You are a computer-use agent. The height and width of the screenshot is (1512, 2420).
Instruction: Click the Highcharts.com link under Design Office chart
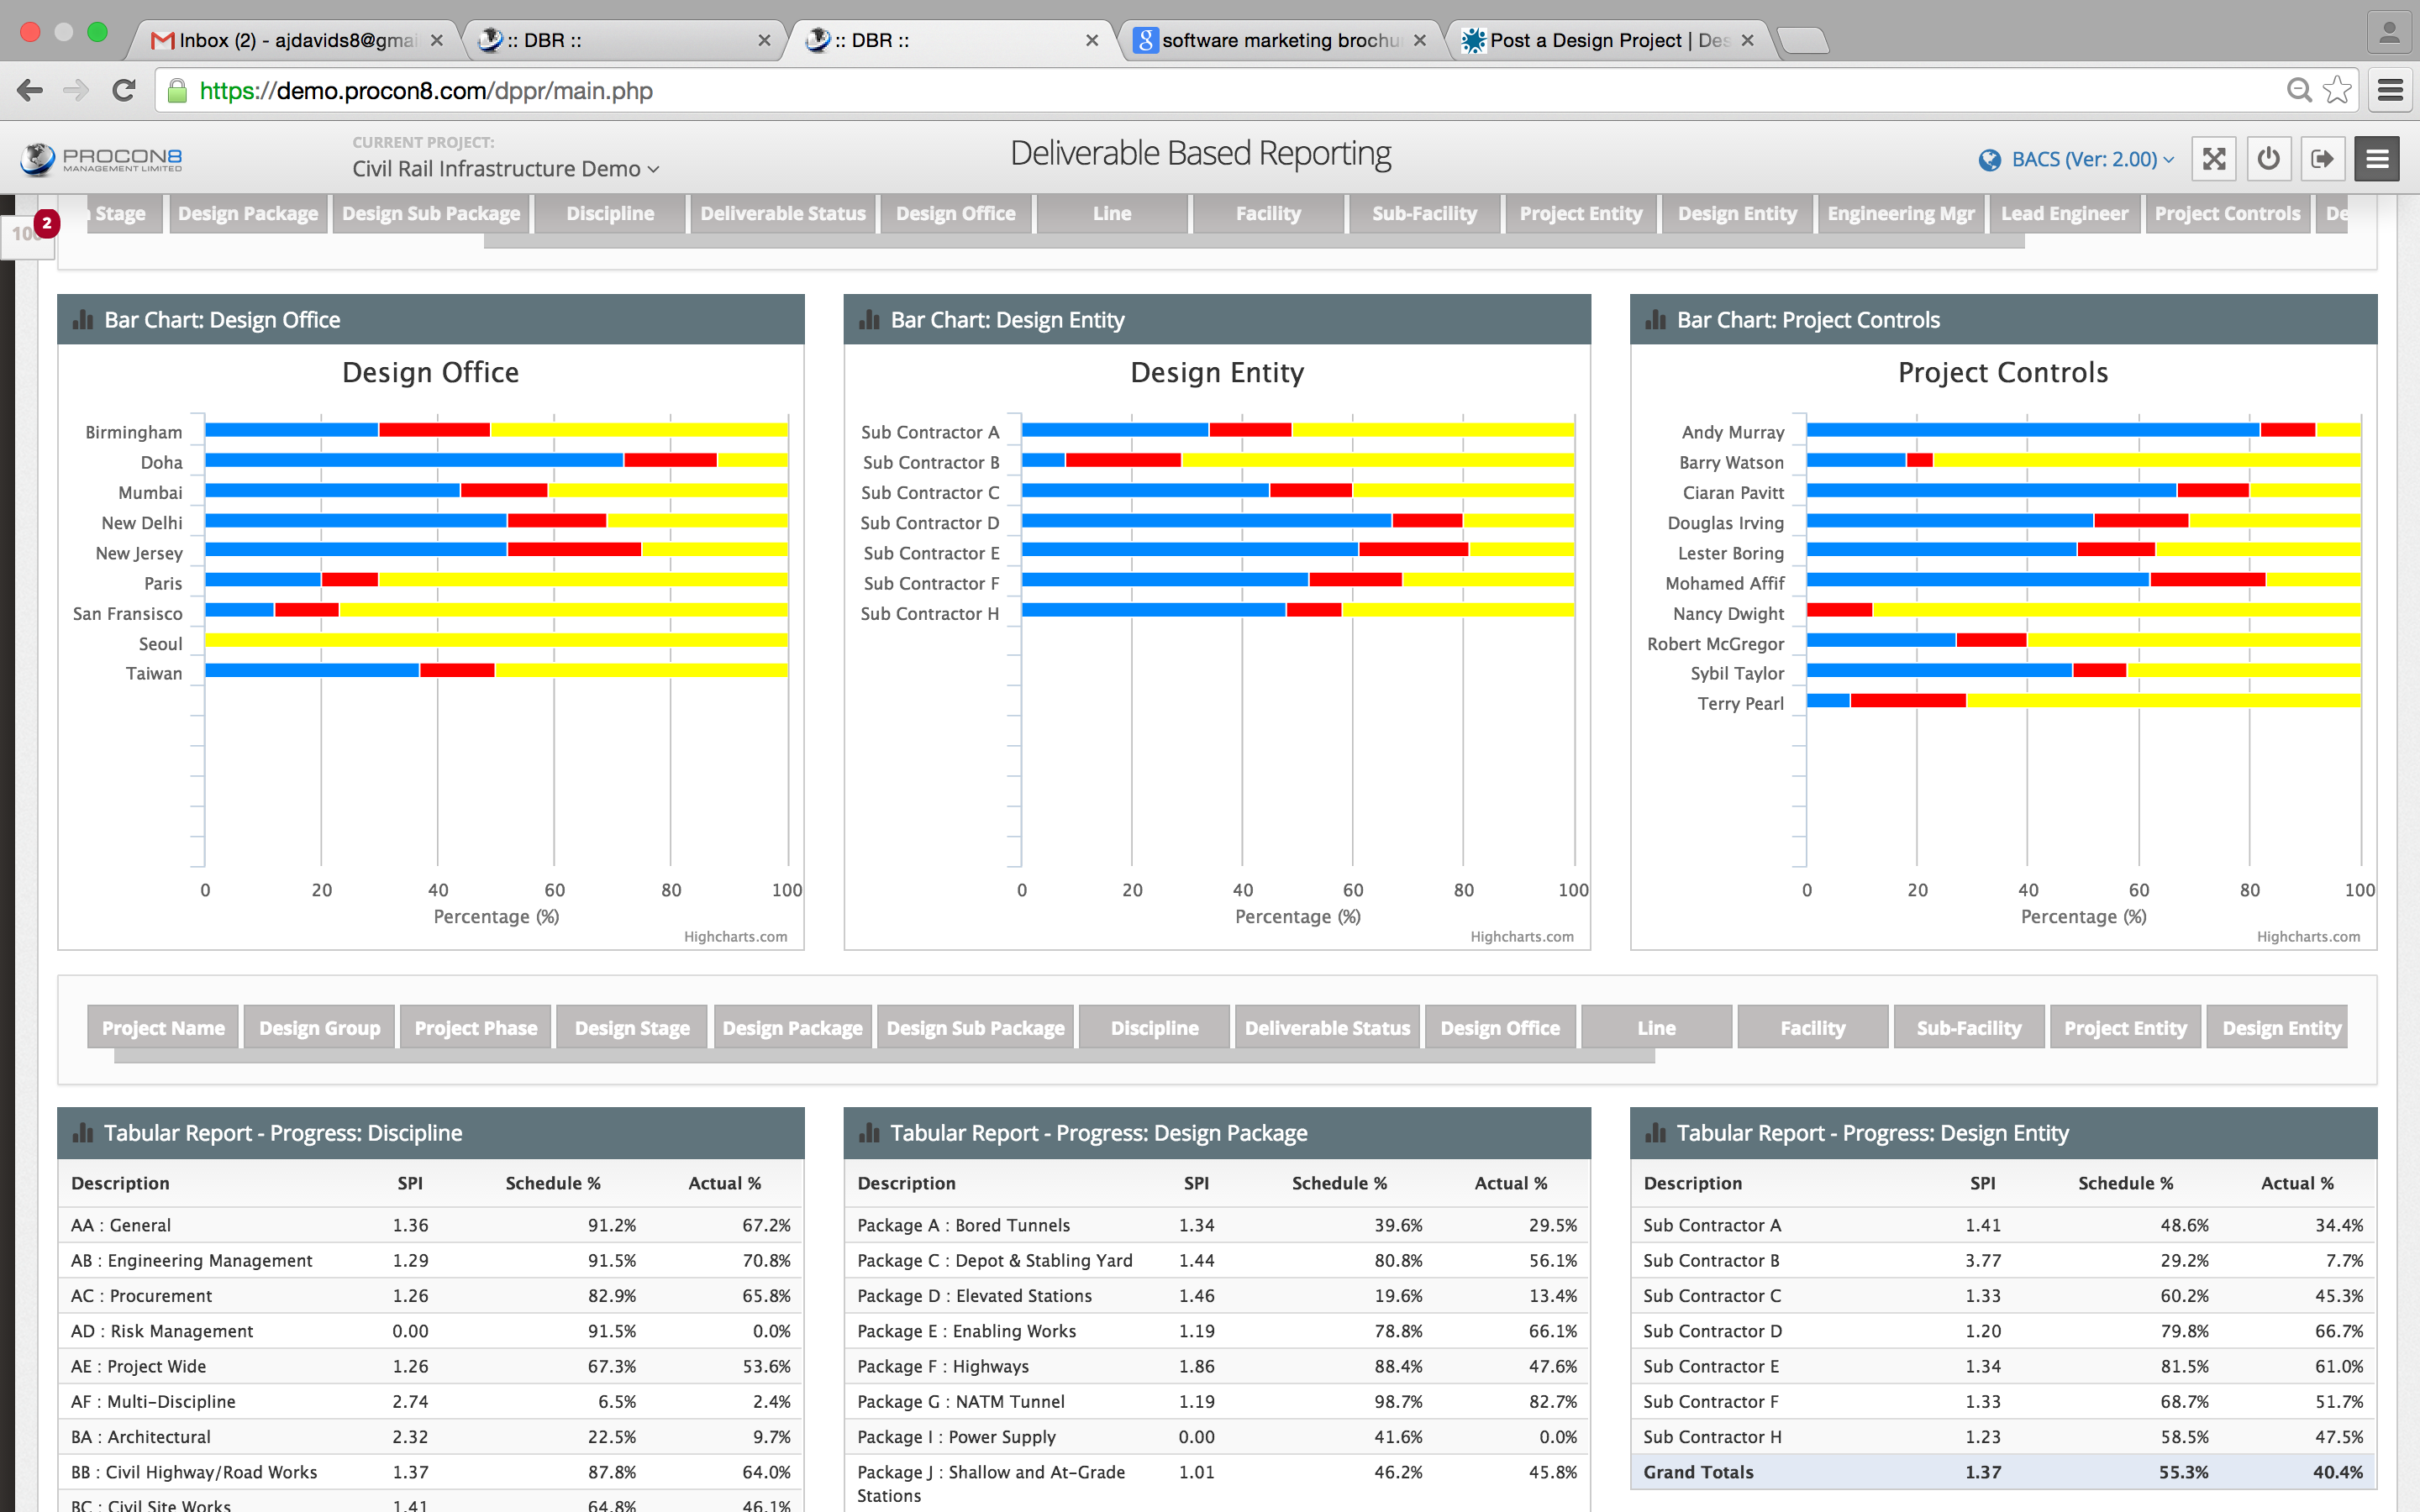(735, 936)
